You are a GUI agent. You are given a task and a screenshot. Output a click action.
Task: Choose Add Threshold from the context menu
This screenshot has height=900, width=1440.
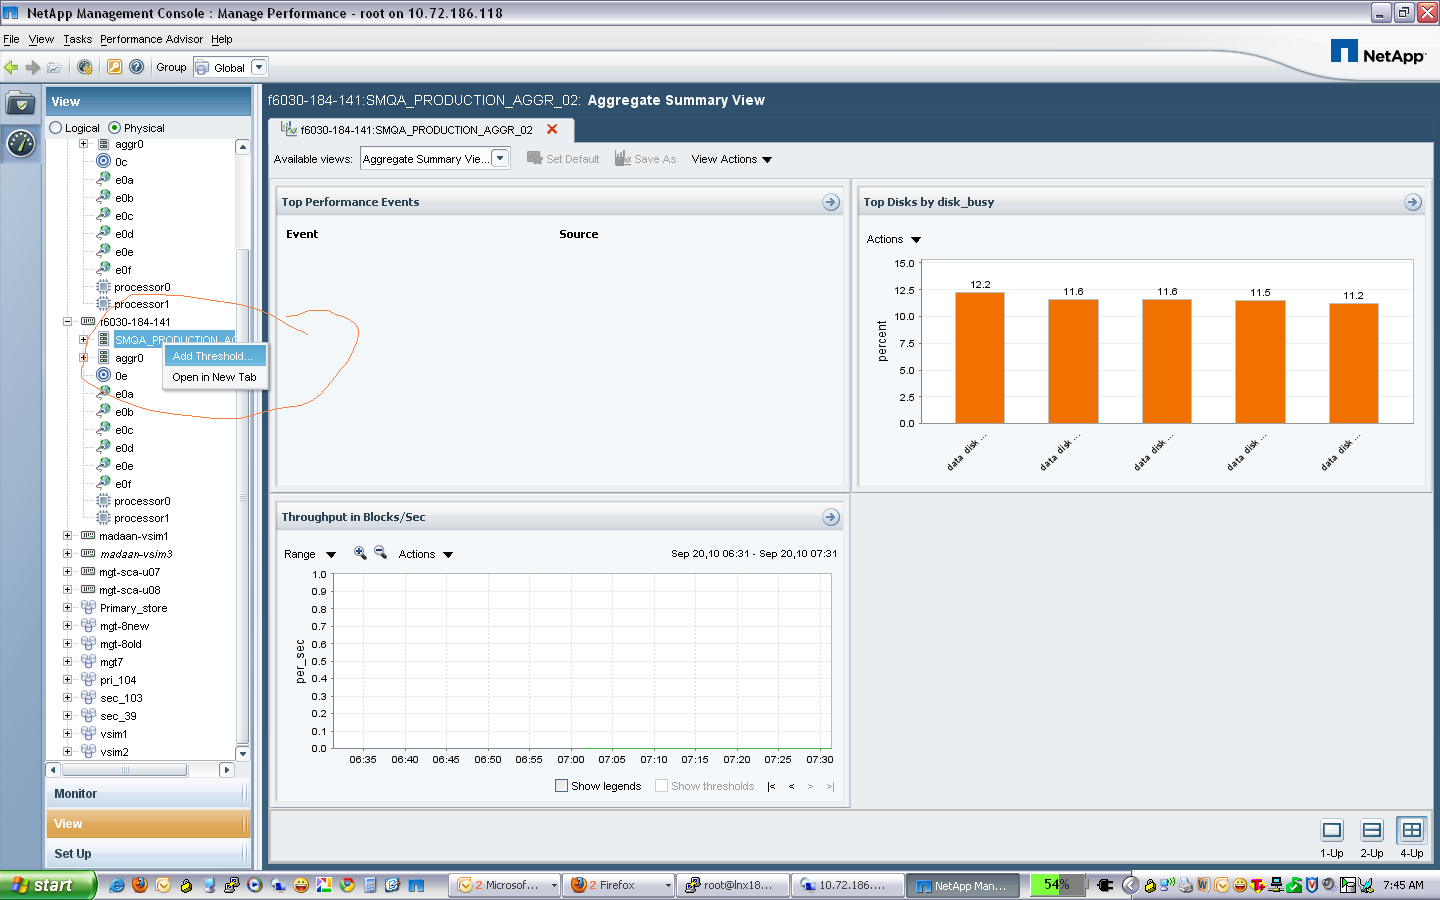click(212, 356)
